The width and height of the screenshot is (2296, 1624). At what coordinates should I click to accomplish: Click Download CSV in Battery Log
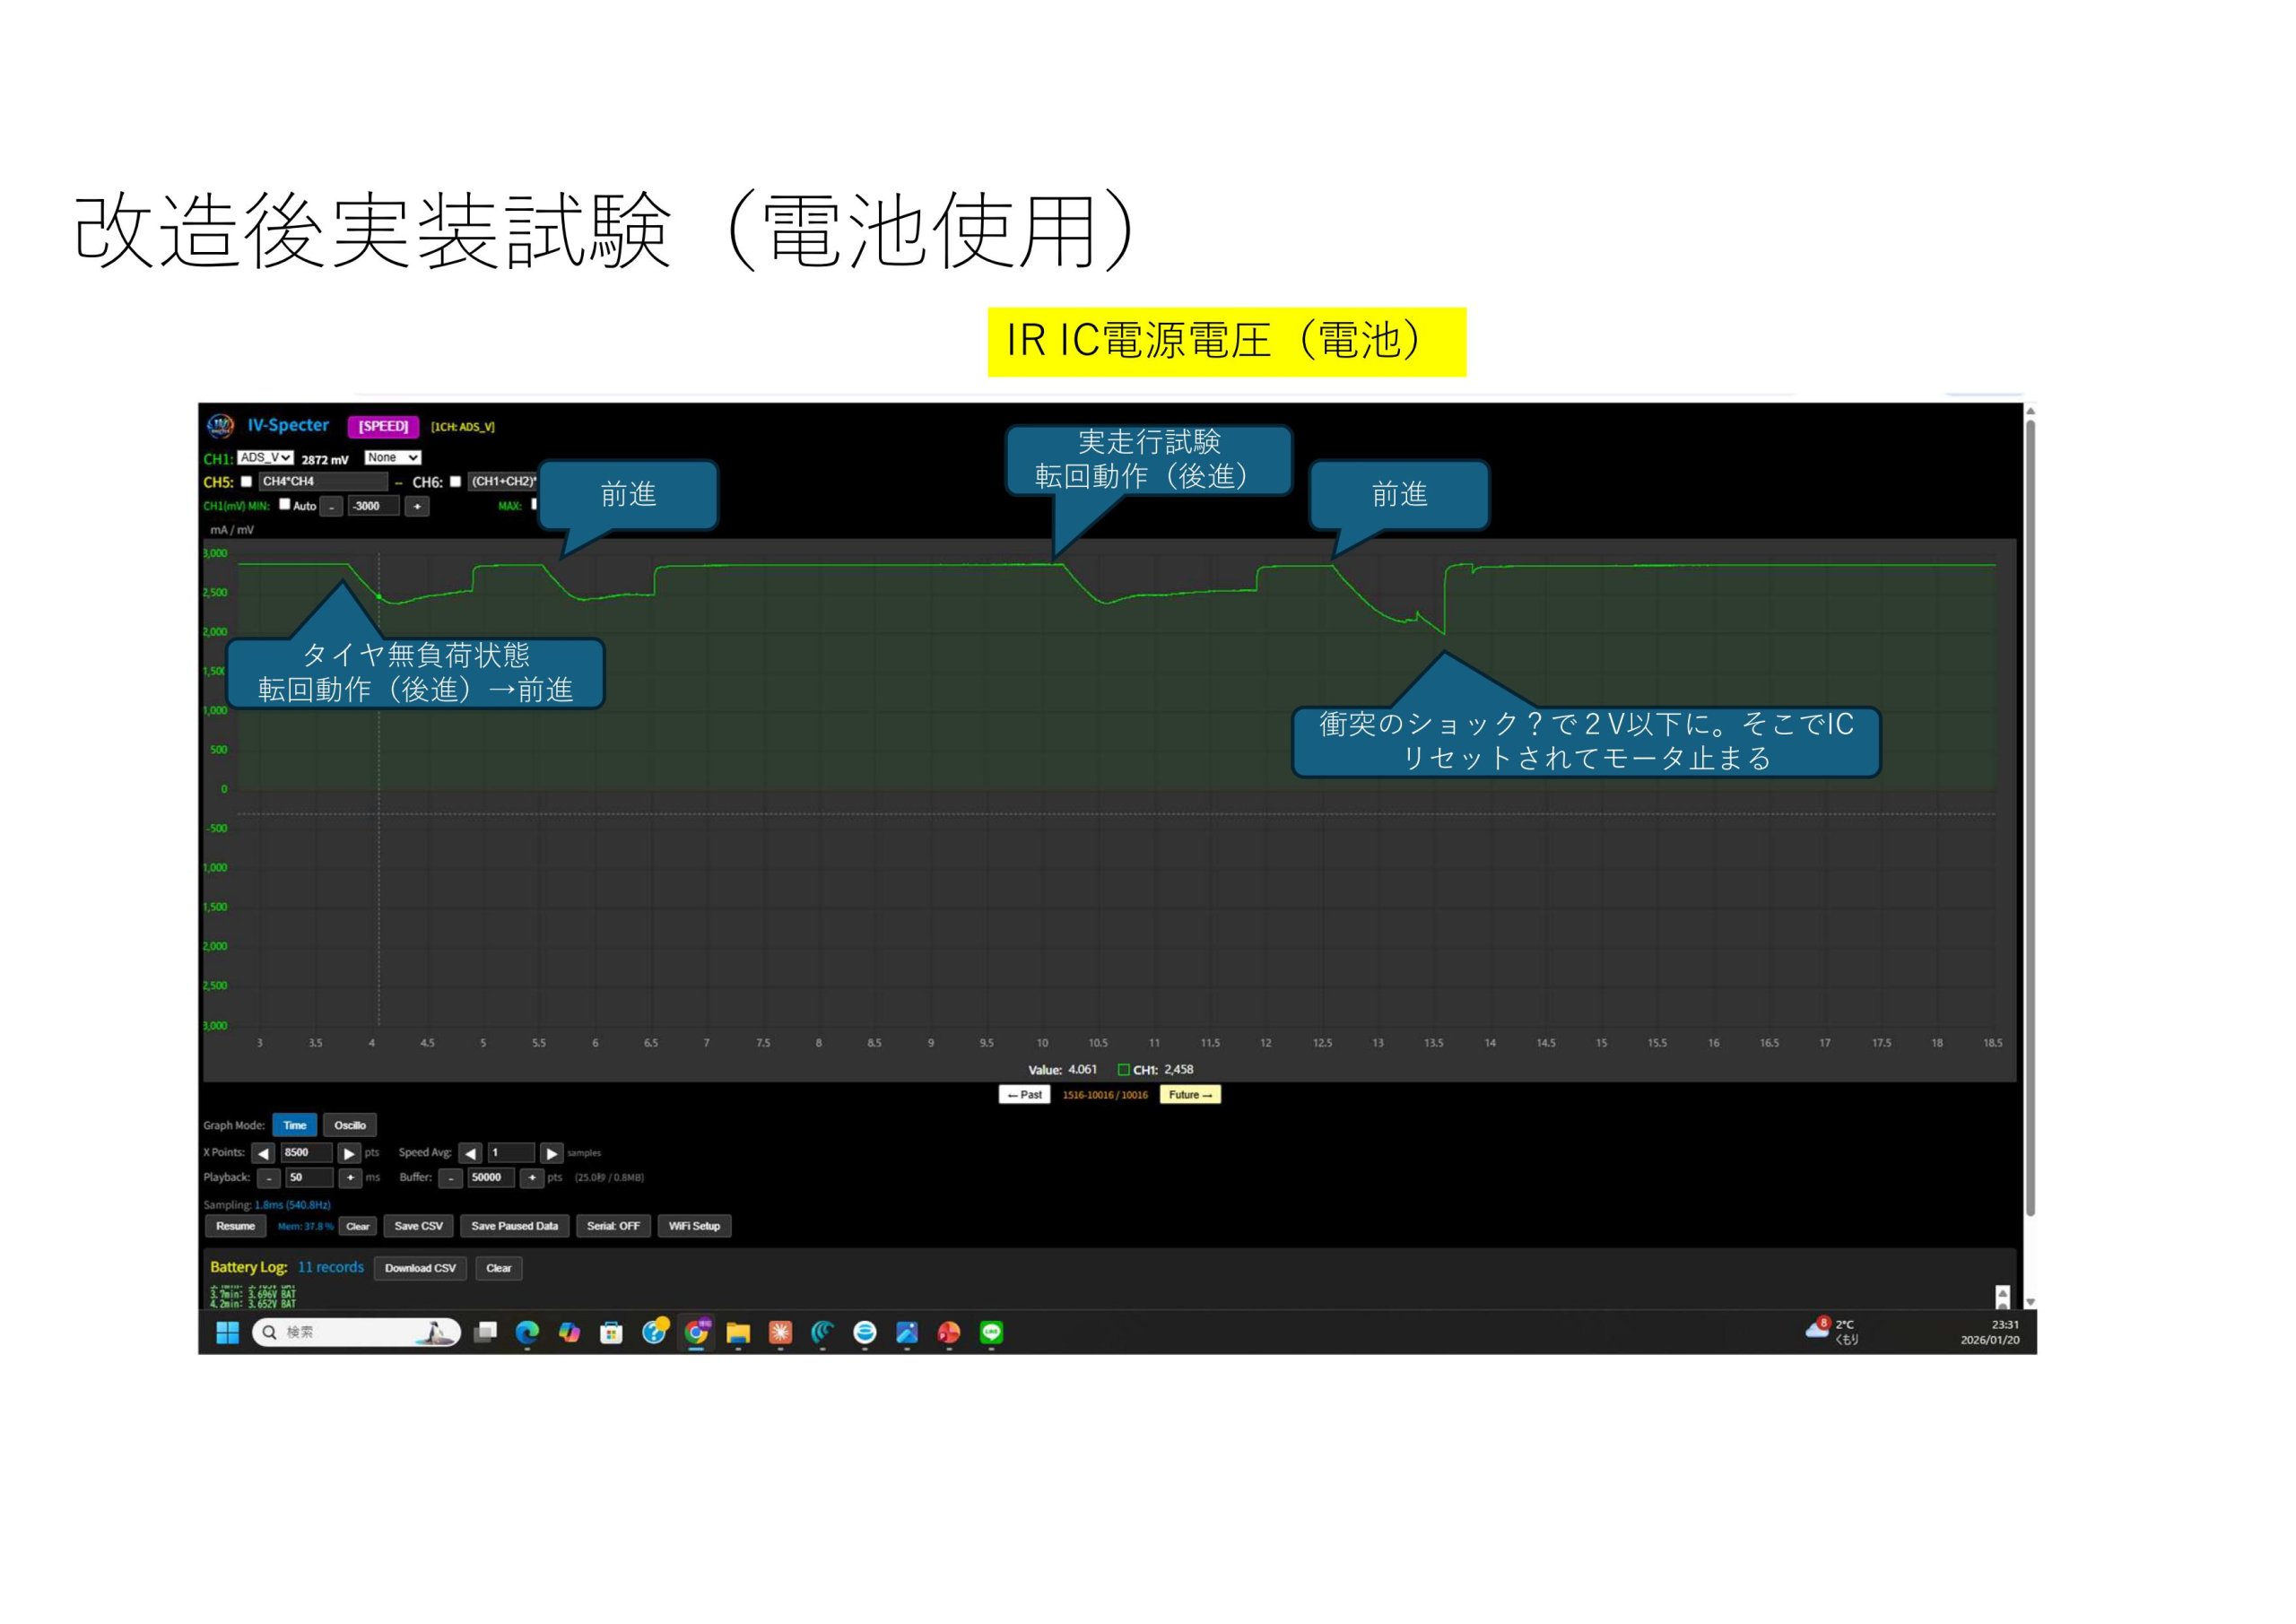(420, 1268)
